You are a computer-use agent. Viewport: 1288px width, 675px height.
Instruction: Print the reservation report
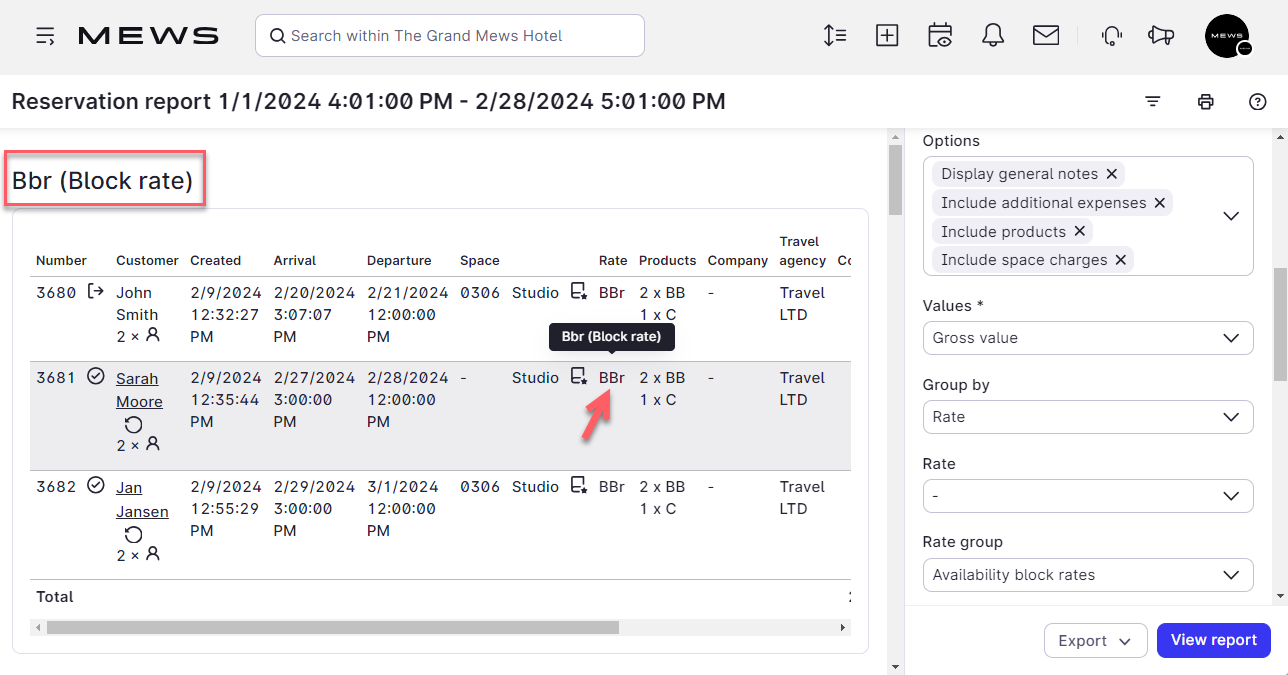(1206, 102)
